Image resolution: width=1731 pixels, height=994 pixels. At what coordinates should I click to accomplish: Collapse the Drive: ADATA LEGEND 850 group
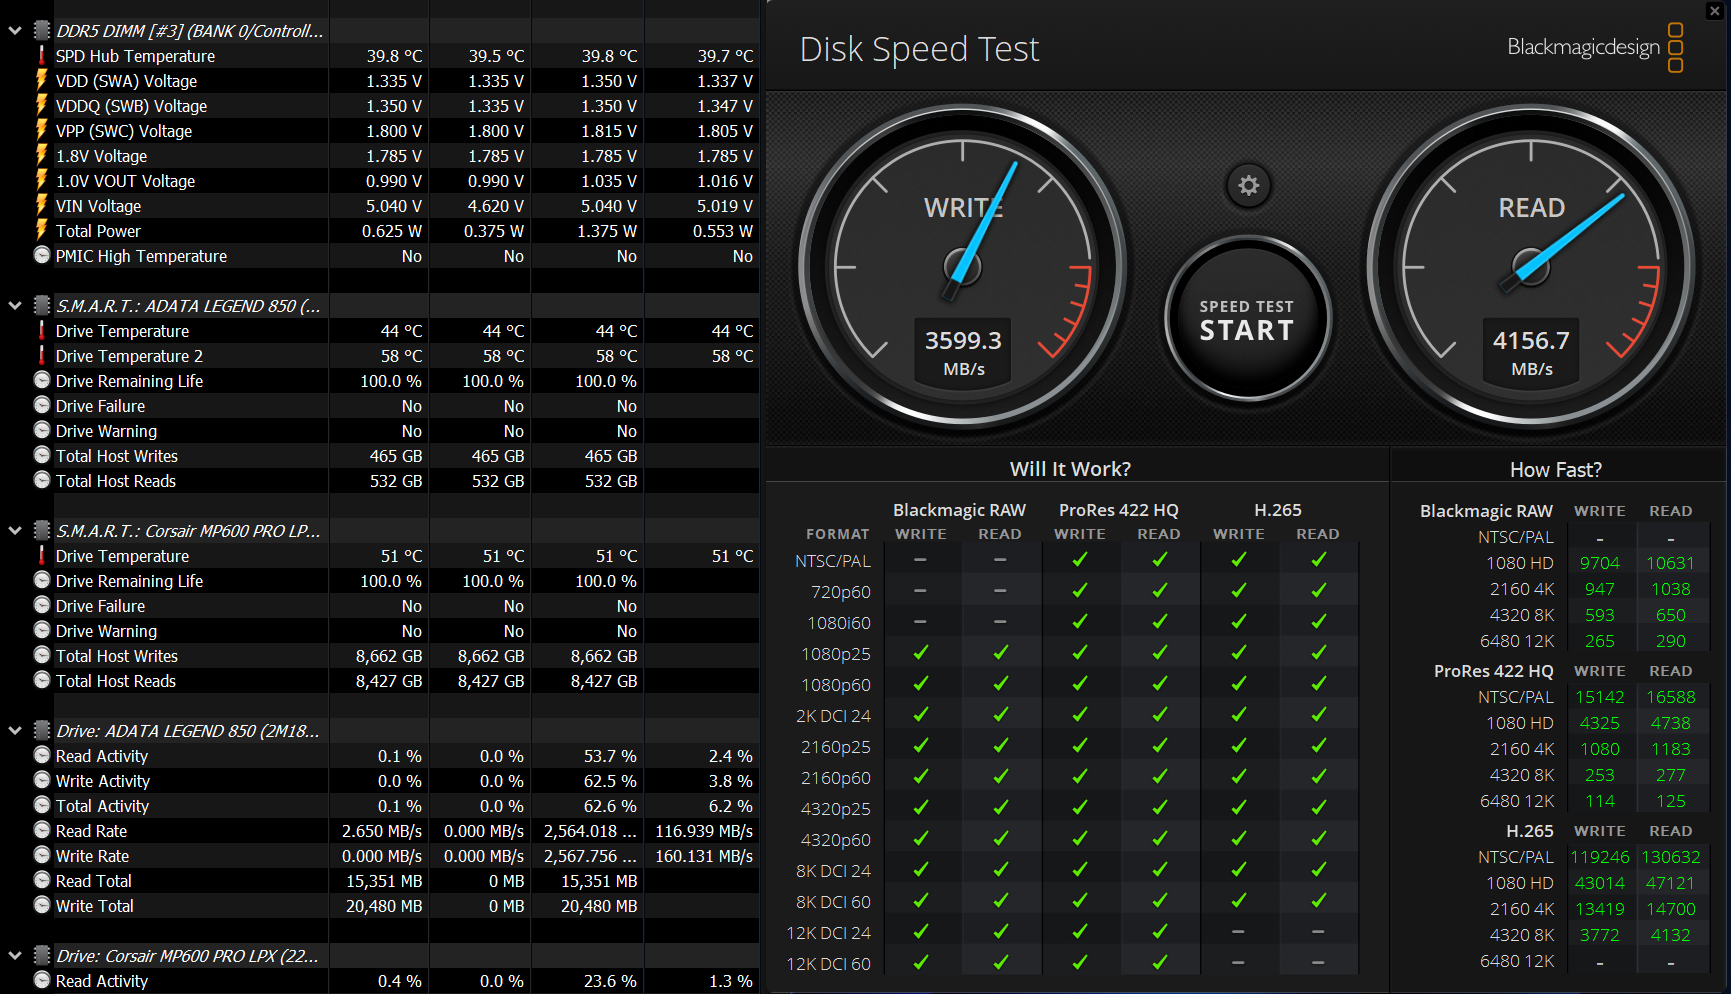click(15, 731)
